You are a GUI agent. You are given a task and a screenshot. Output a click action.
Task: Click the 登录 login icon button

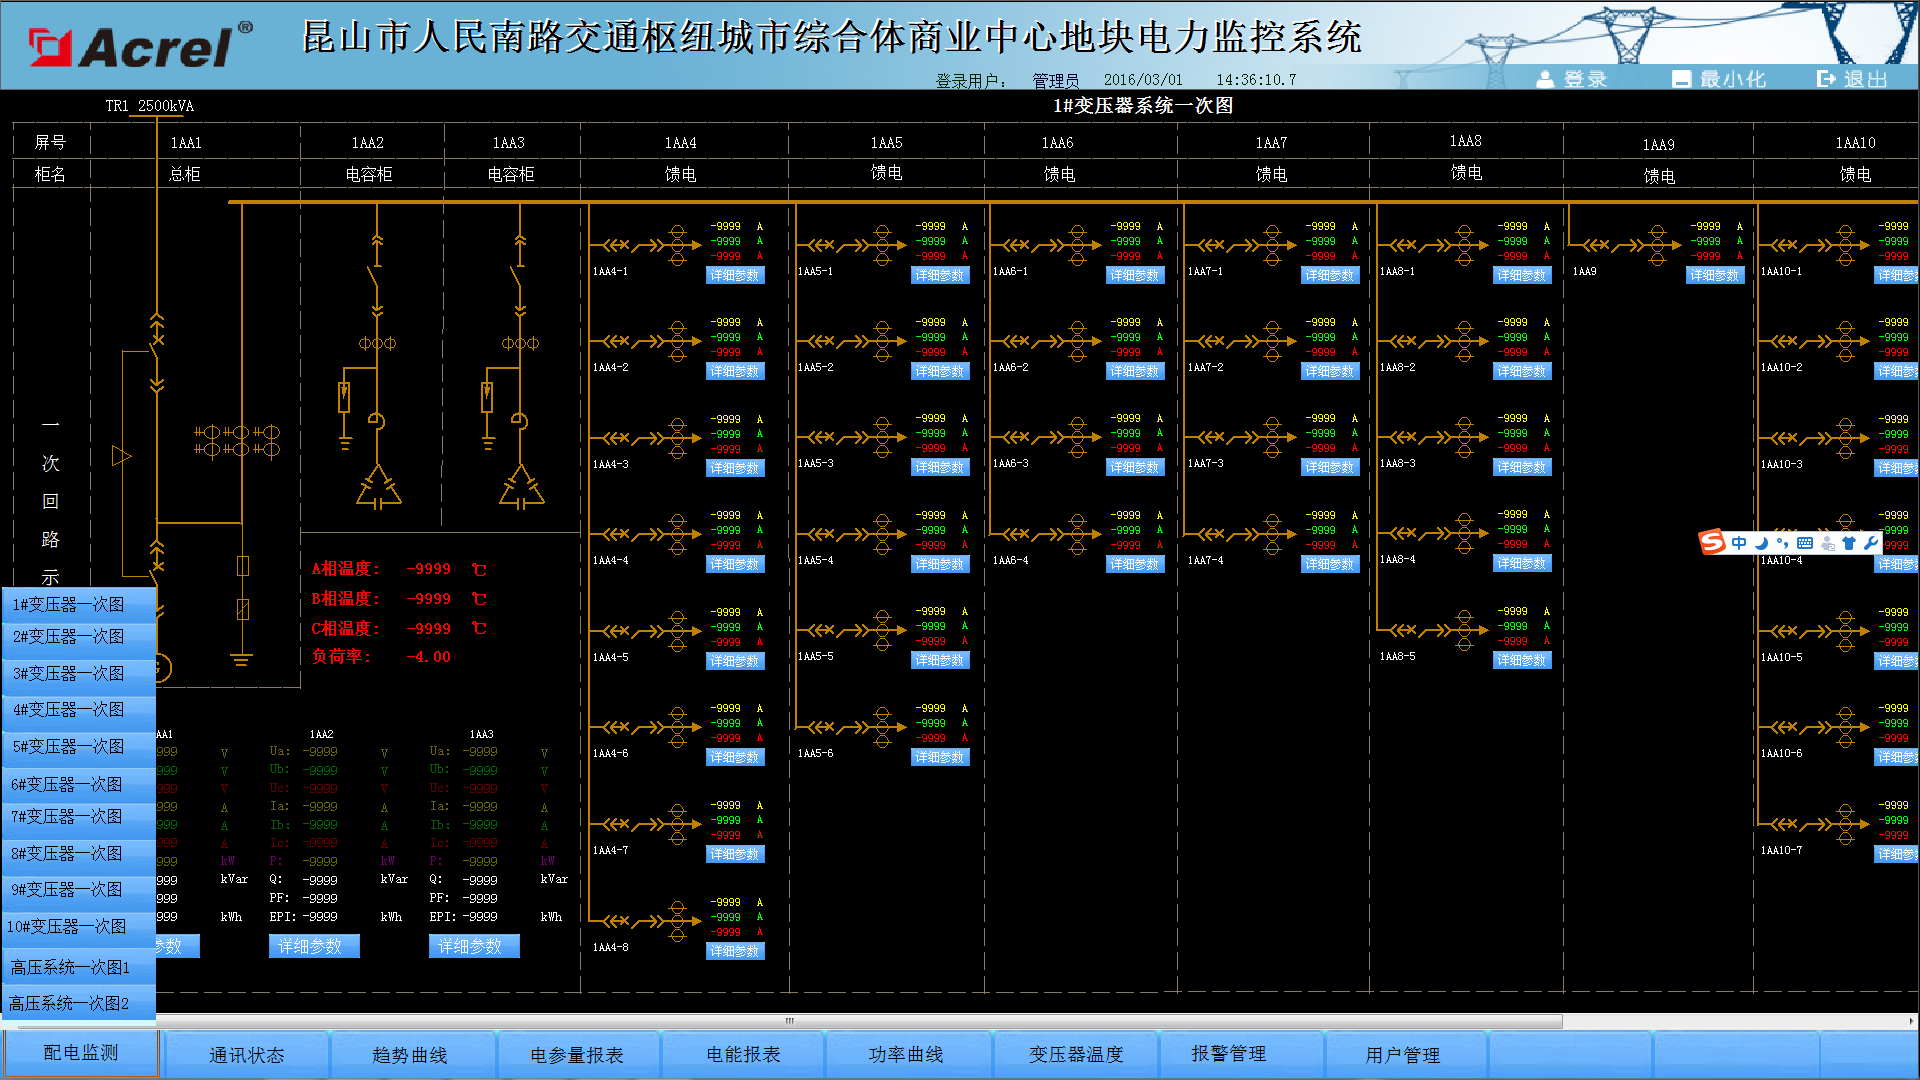1545,79
